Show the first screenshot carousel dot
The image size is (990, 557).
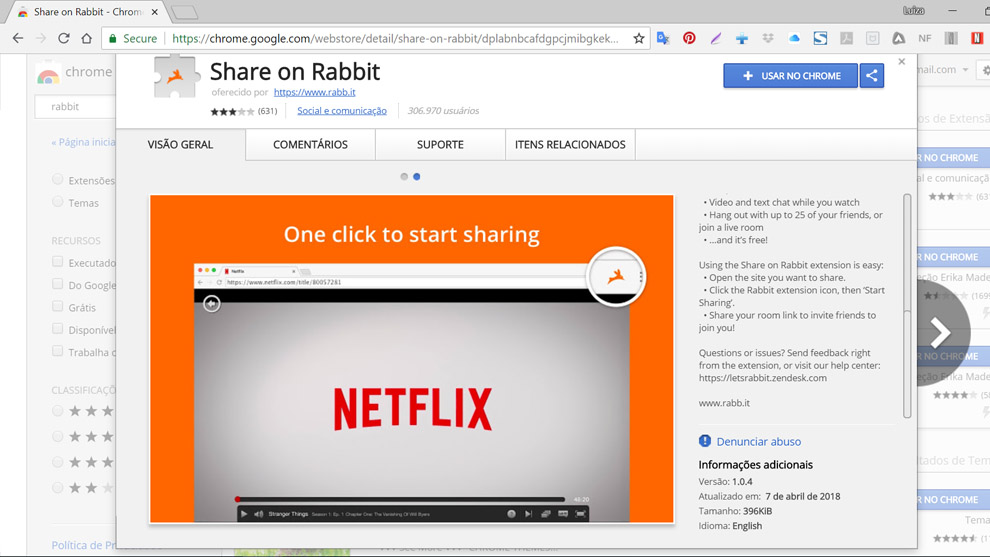pyautogui.click(x=404, y=177)
